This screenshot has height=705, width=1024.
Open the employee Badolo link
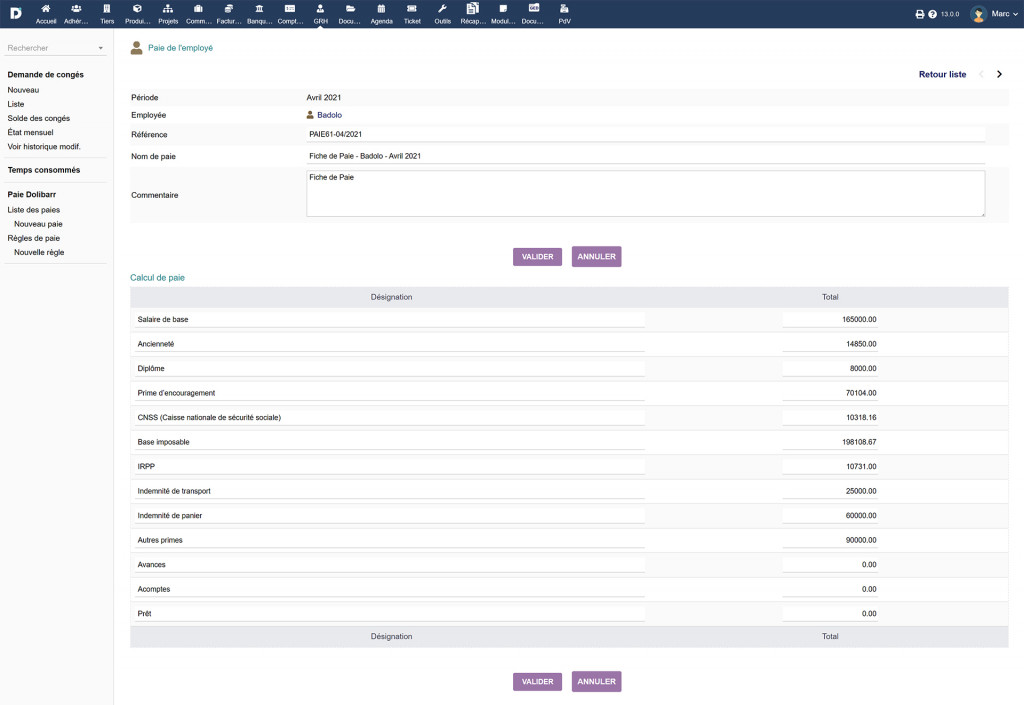329,116
